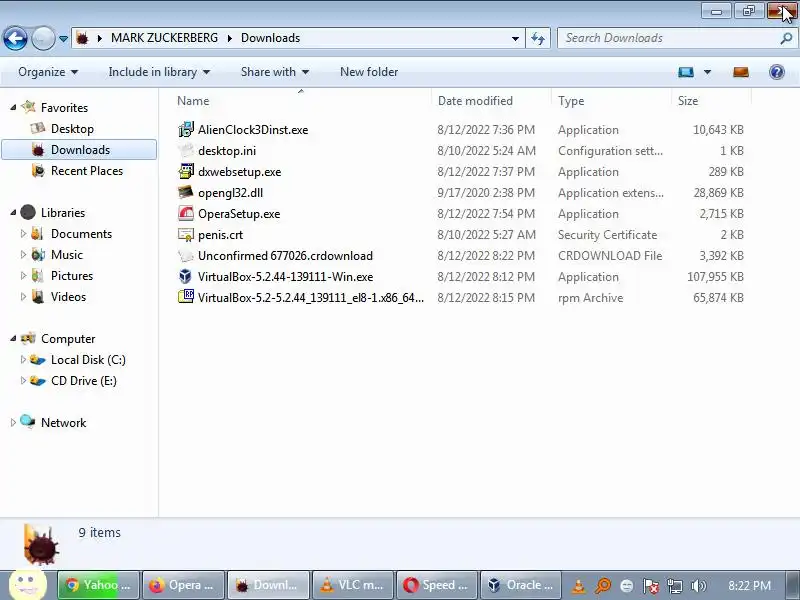Collapse the Favorites group
800x600 pixels.
pyautogui.click(x=13, y=108)
